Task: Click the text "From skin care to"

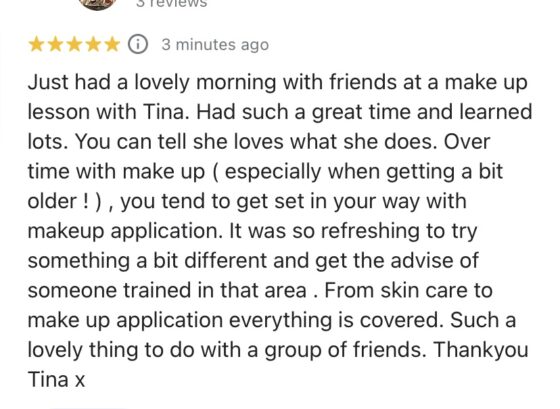Action: pos(409,290)
